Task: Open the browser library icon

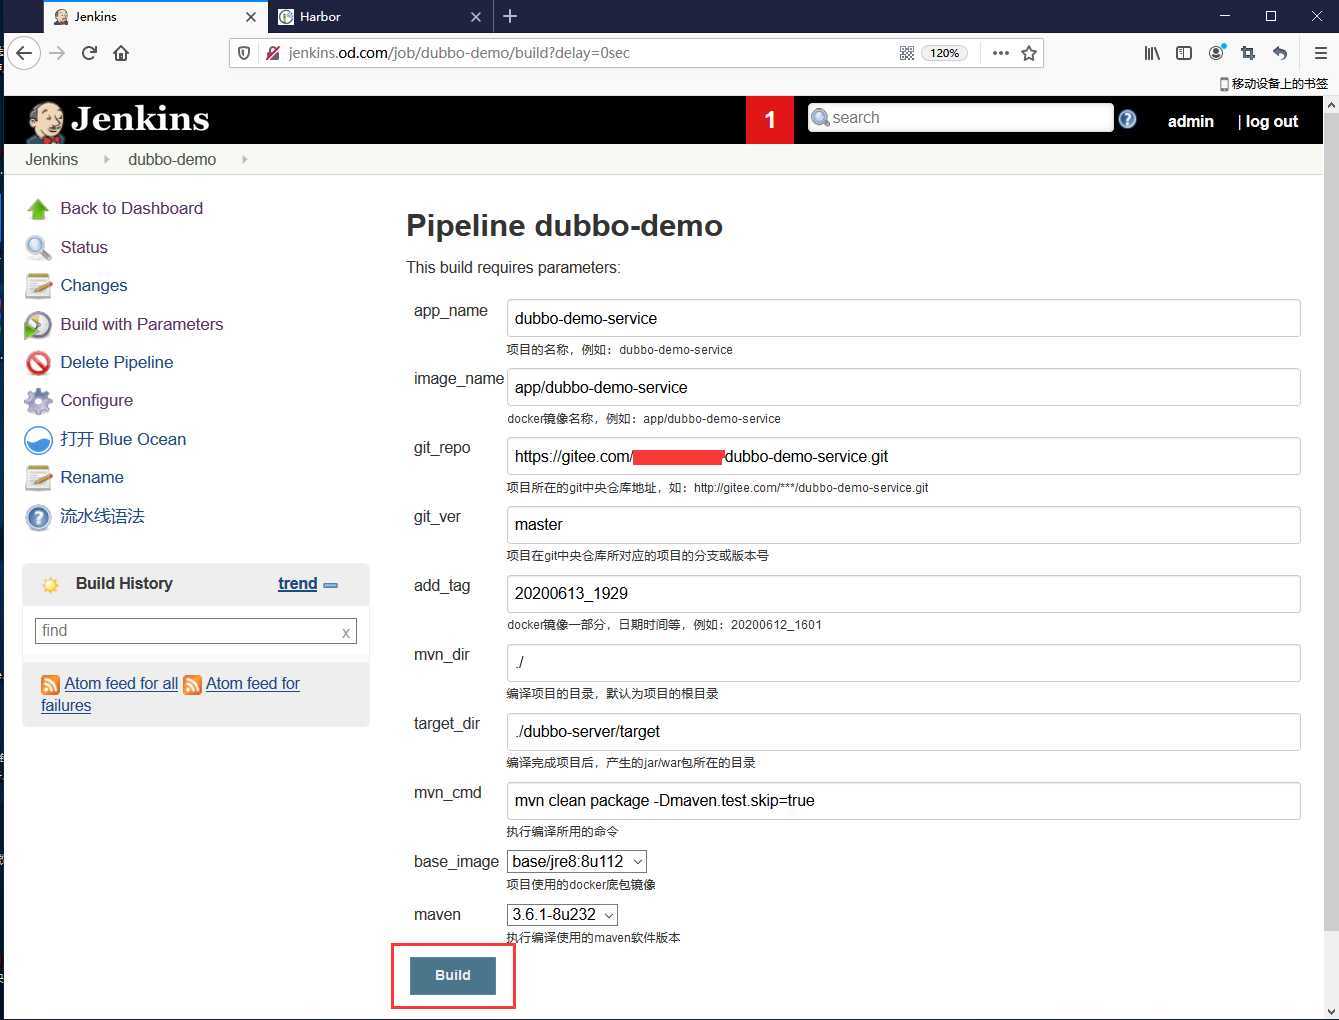Action: coord(1152,53)
